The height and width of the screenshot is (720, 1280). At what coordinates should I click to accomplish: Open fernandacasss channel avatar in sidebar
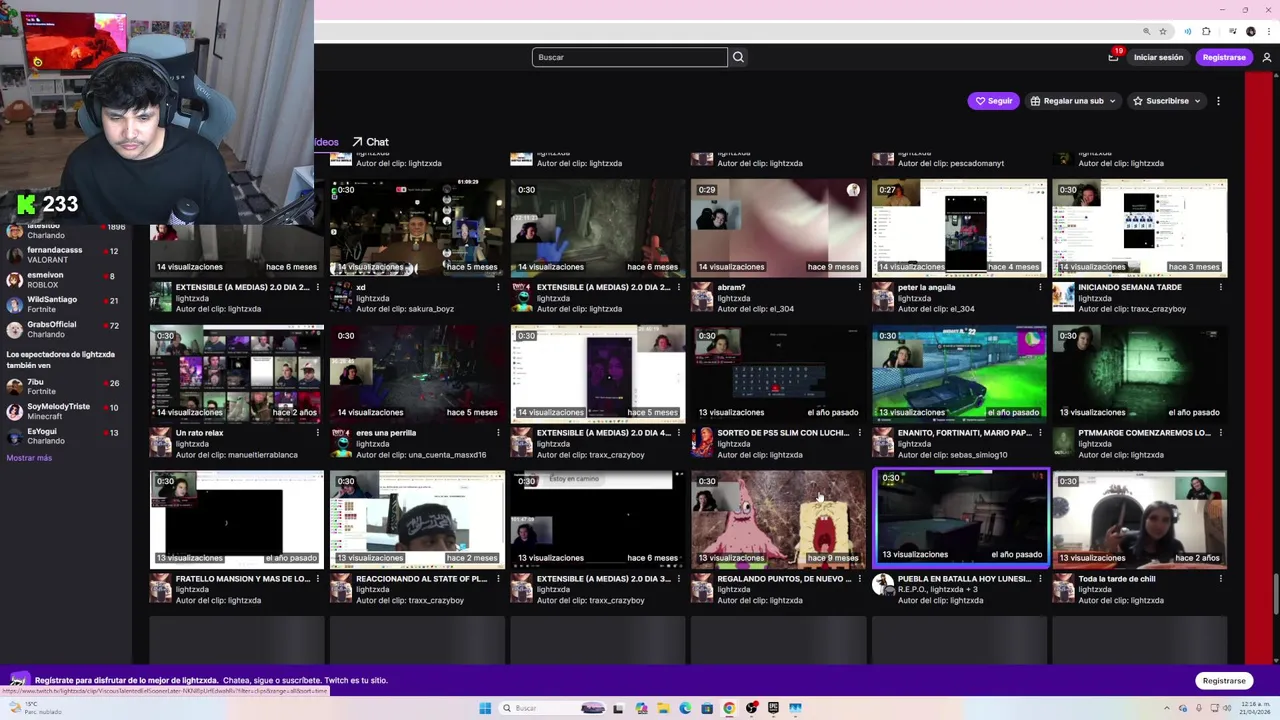(14, 255)
